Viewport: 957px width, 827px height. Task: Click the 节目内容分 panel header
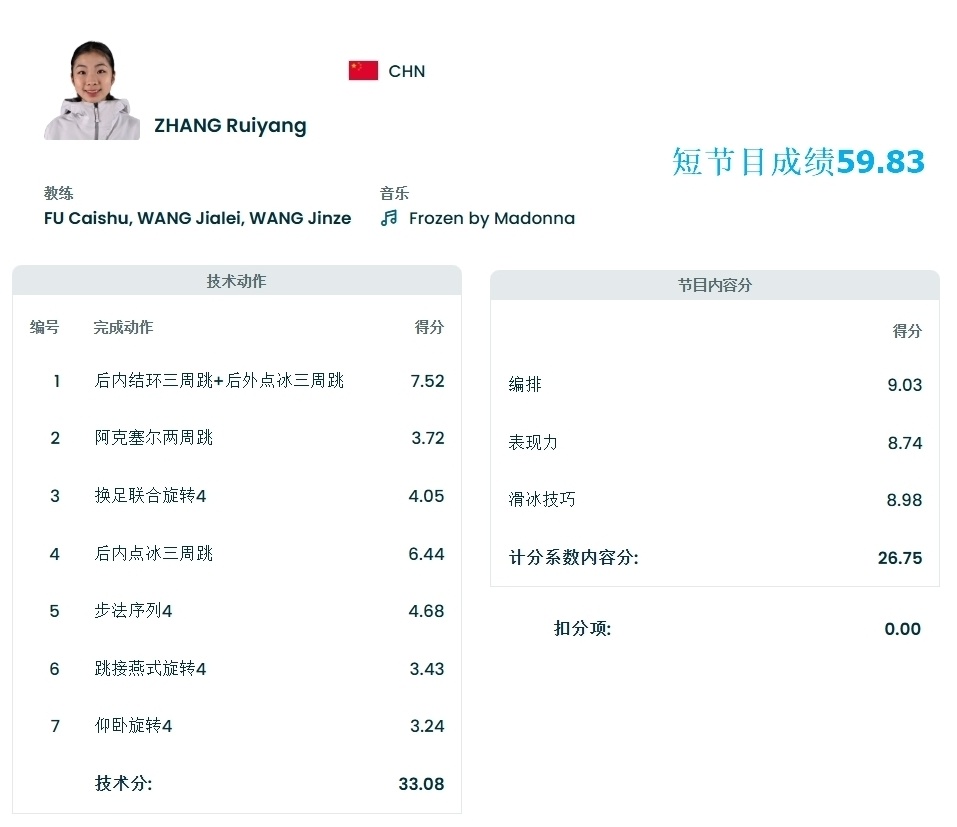(x=716, y=285)
